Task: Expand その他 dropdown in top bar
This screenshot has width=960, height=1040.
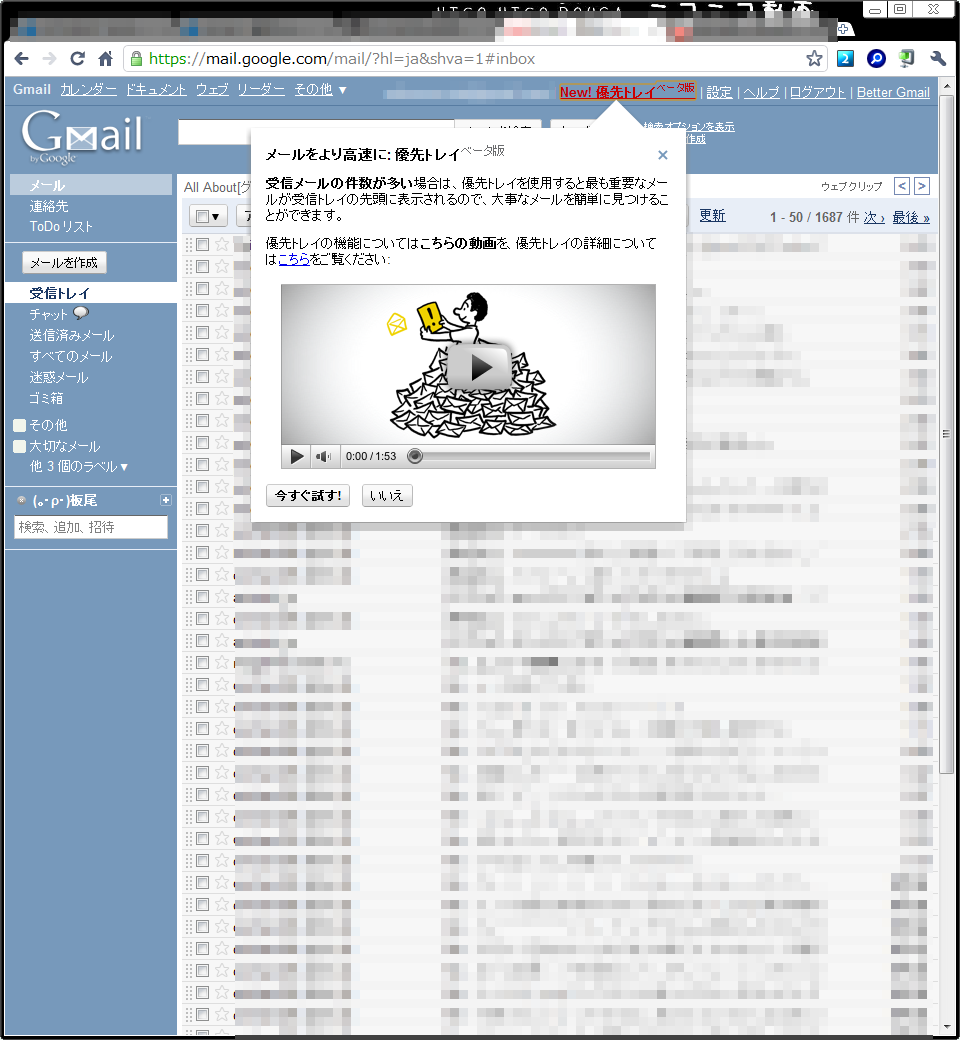Action: pos(320,90)
